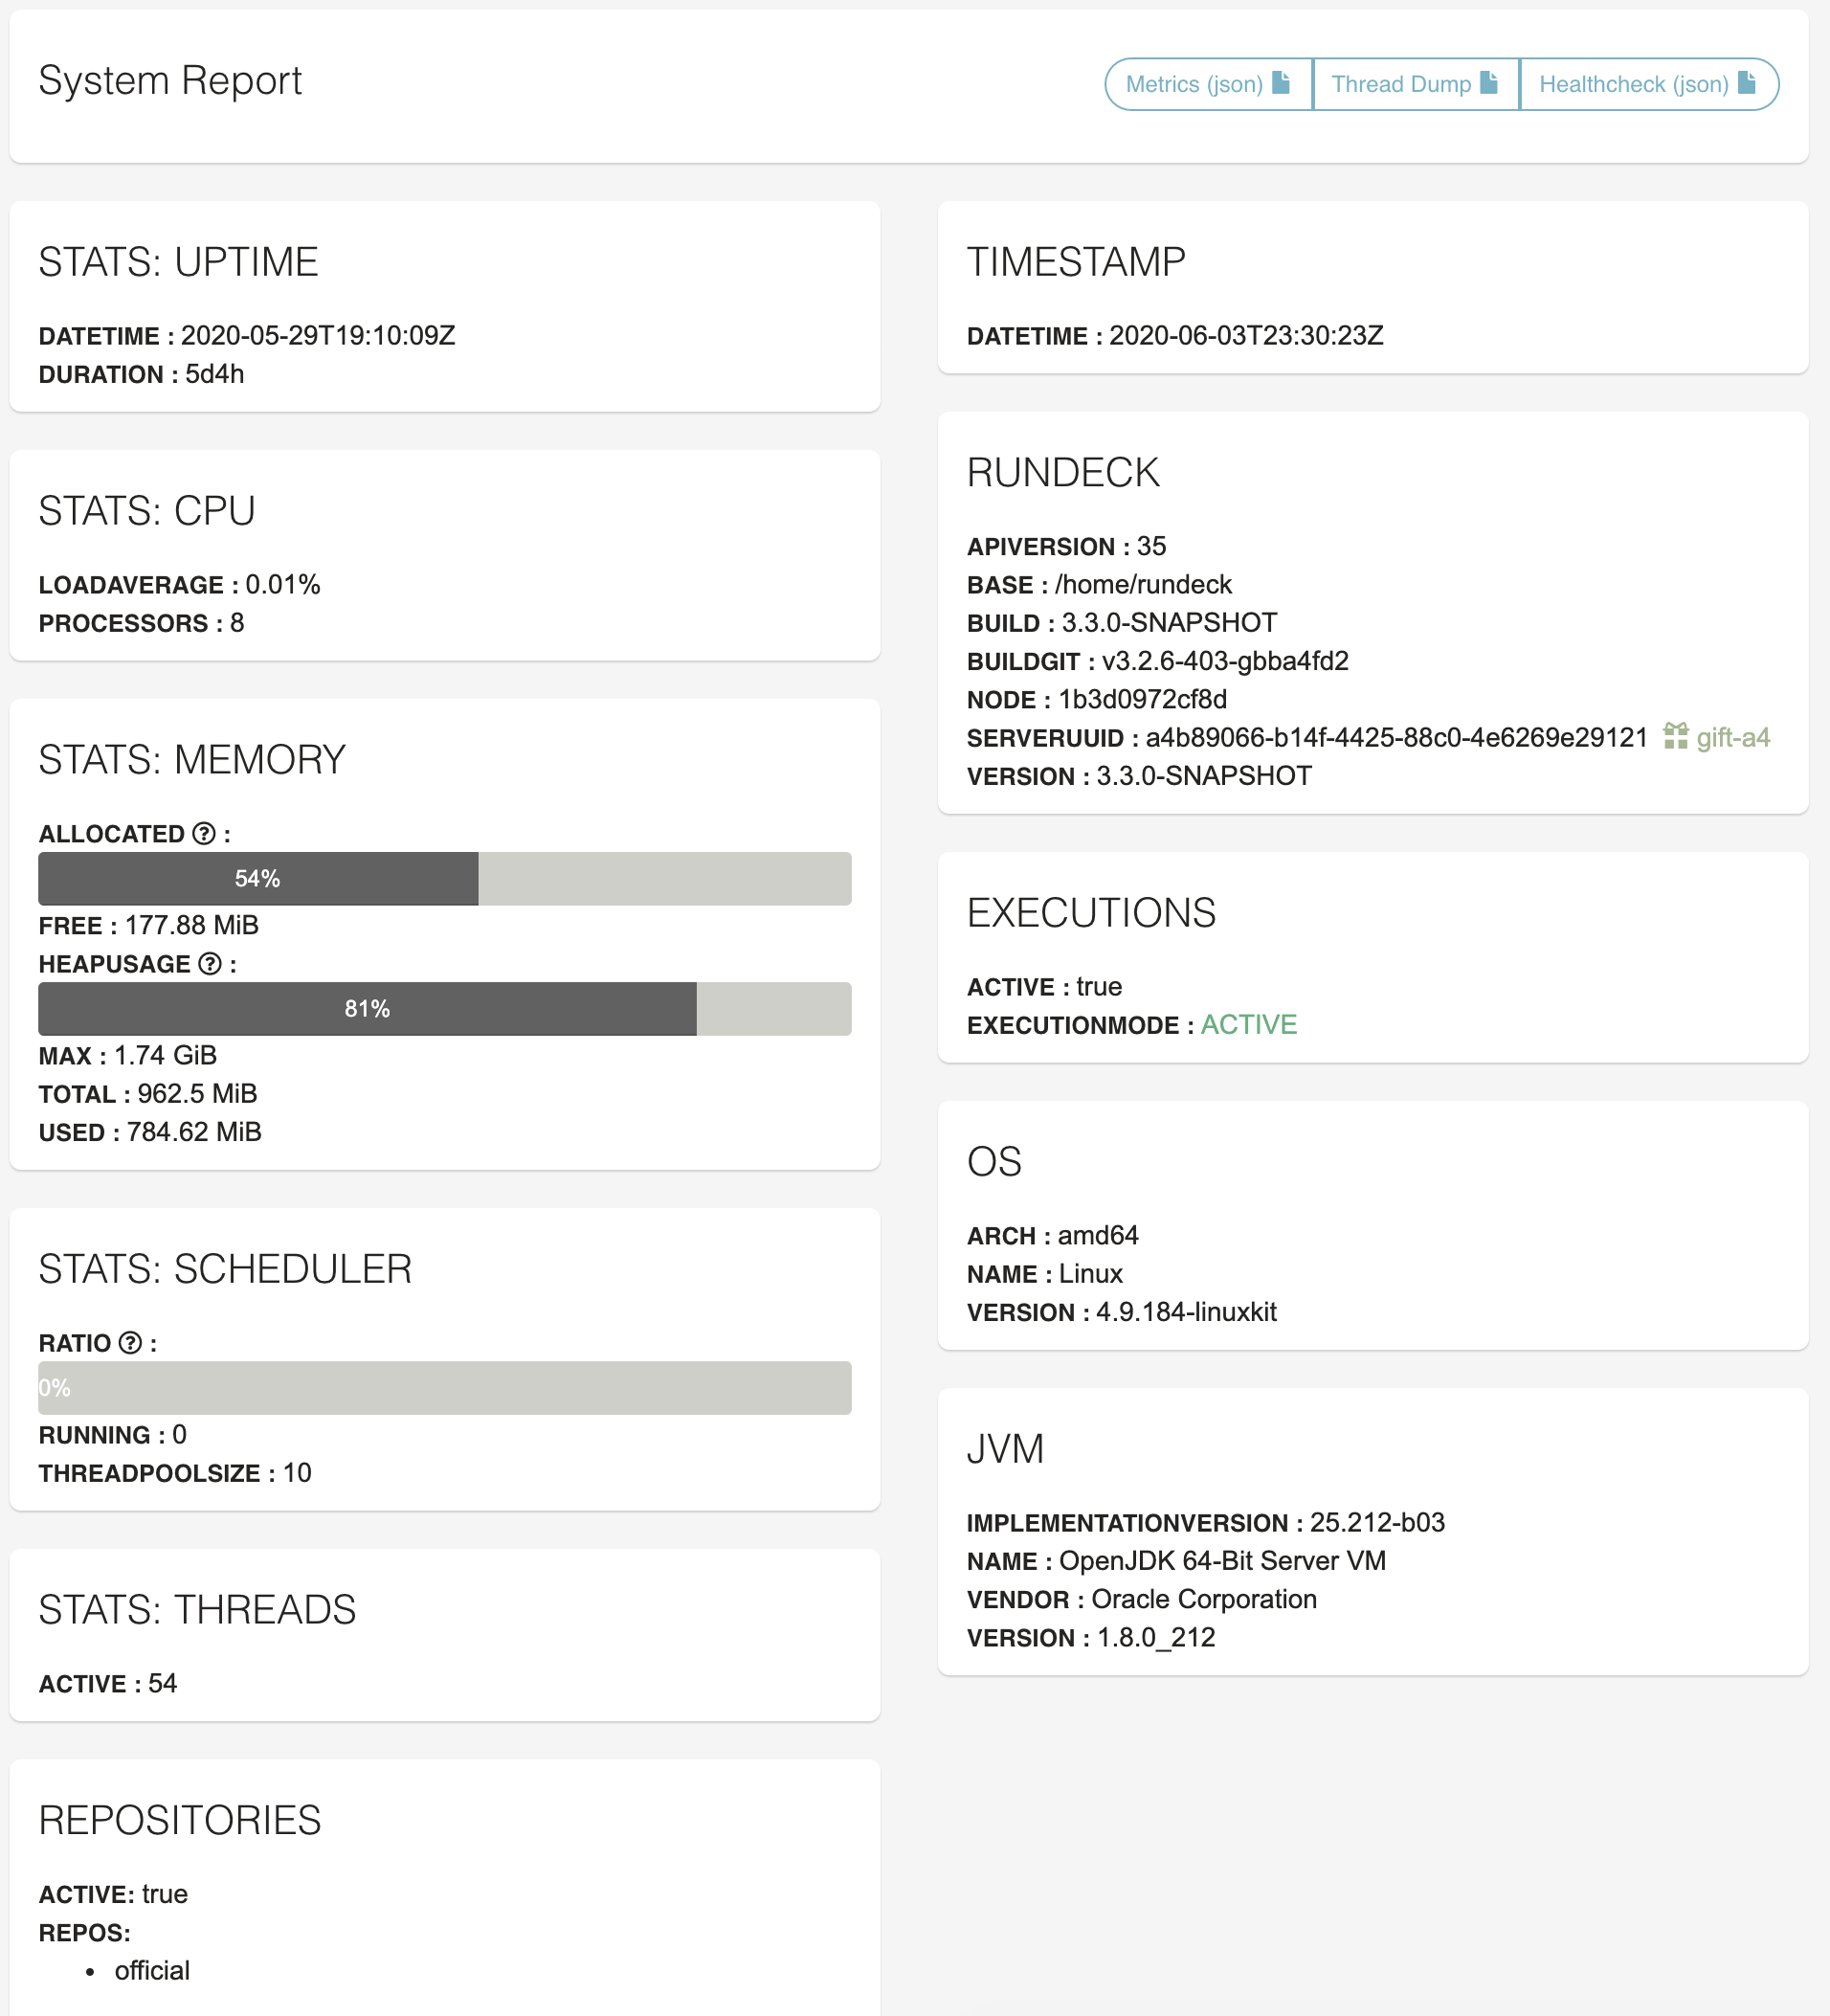Click the heap usage 81% progress bar
Screen dimensions: 1830x2016
tap(445, 1009)
